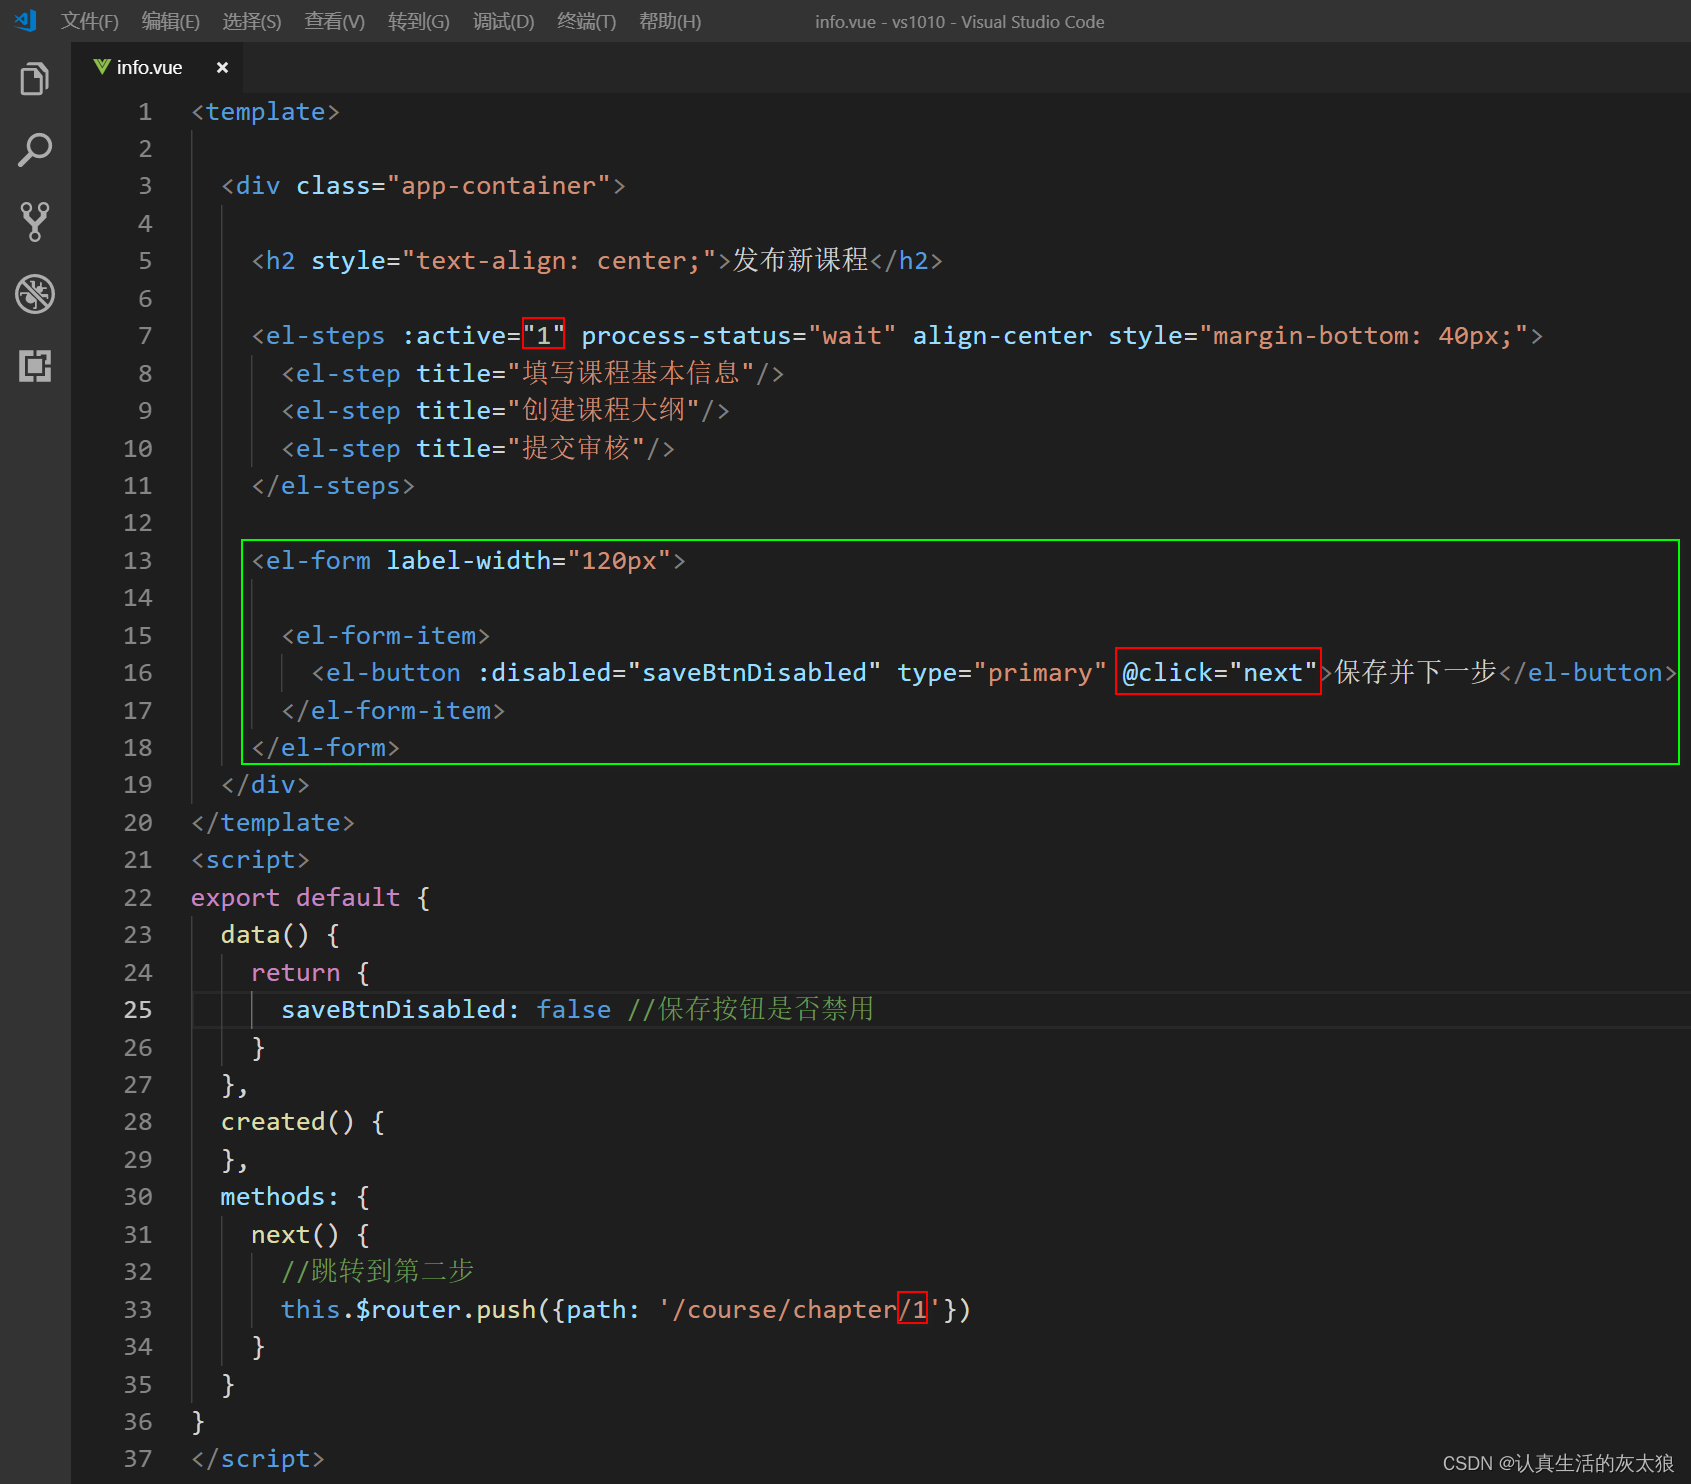Open the Debug bug icon in activity bar
The image size is (1691, 1484).
(x=35, y=294)
